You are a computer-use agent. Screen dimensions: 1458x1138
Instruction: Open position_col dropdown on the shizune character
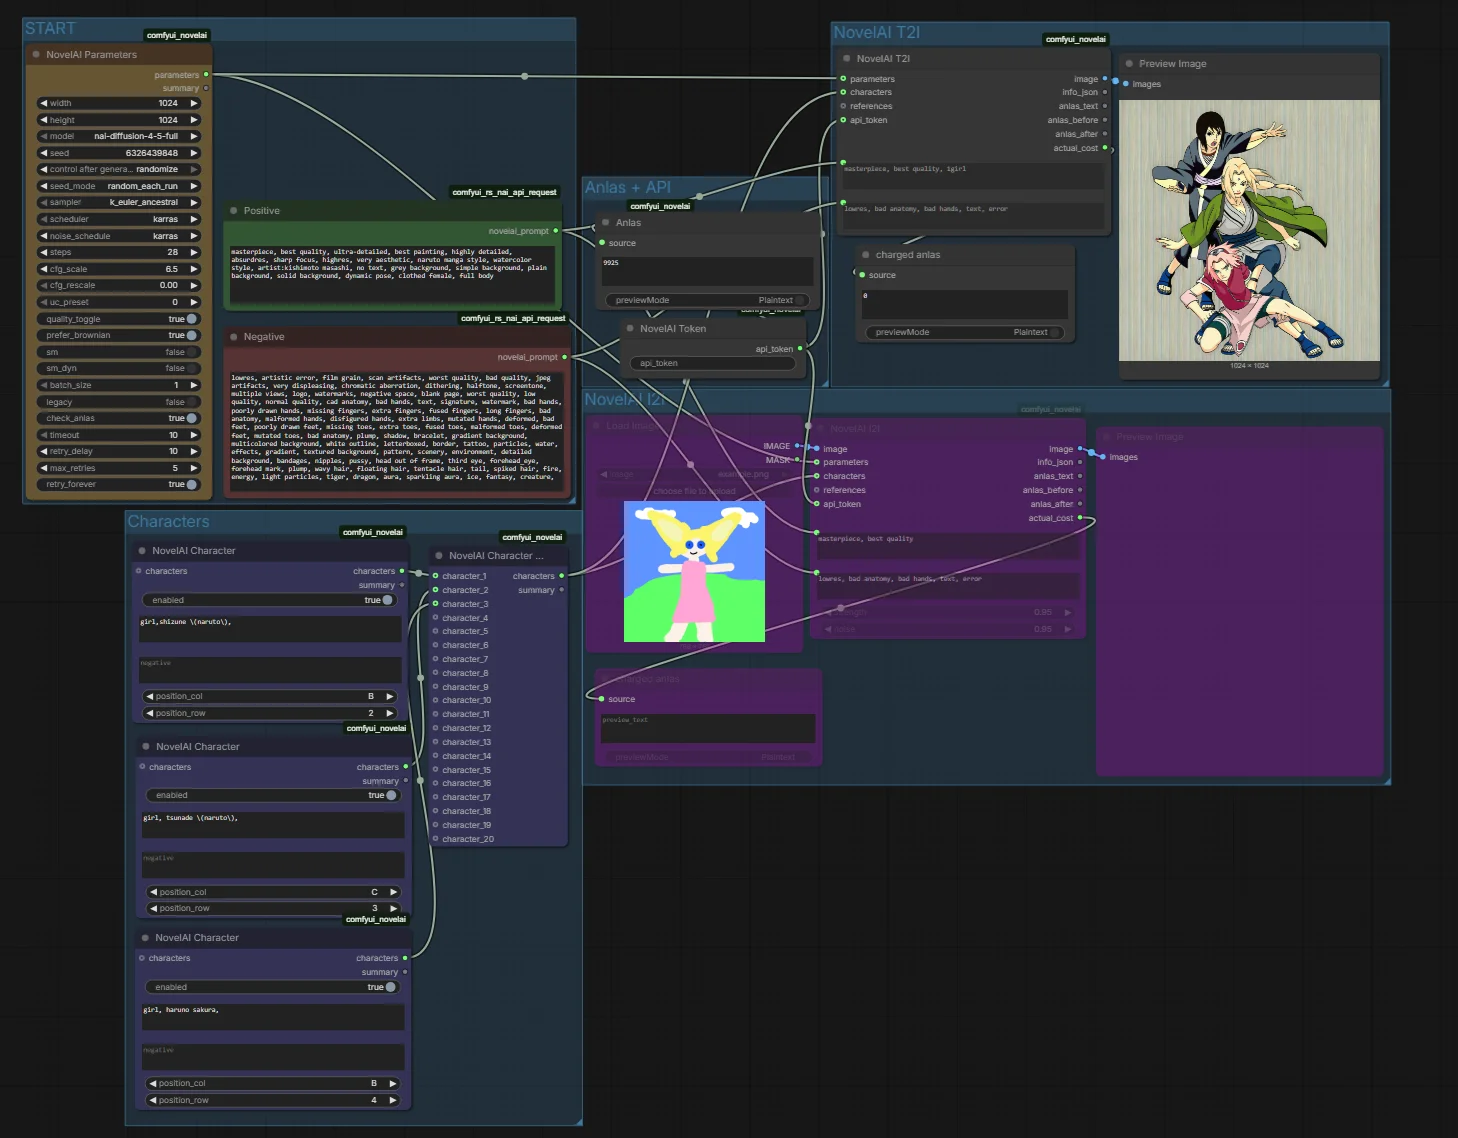[x=270, y=696]
